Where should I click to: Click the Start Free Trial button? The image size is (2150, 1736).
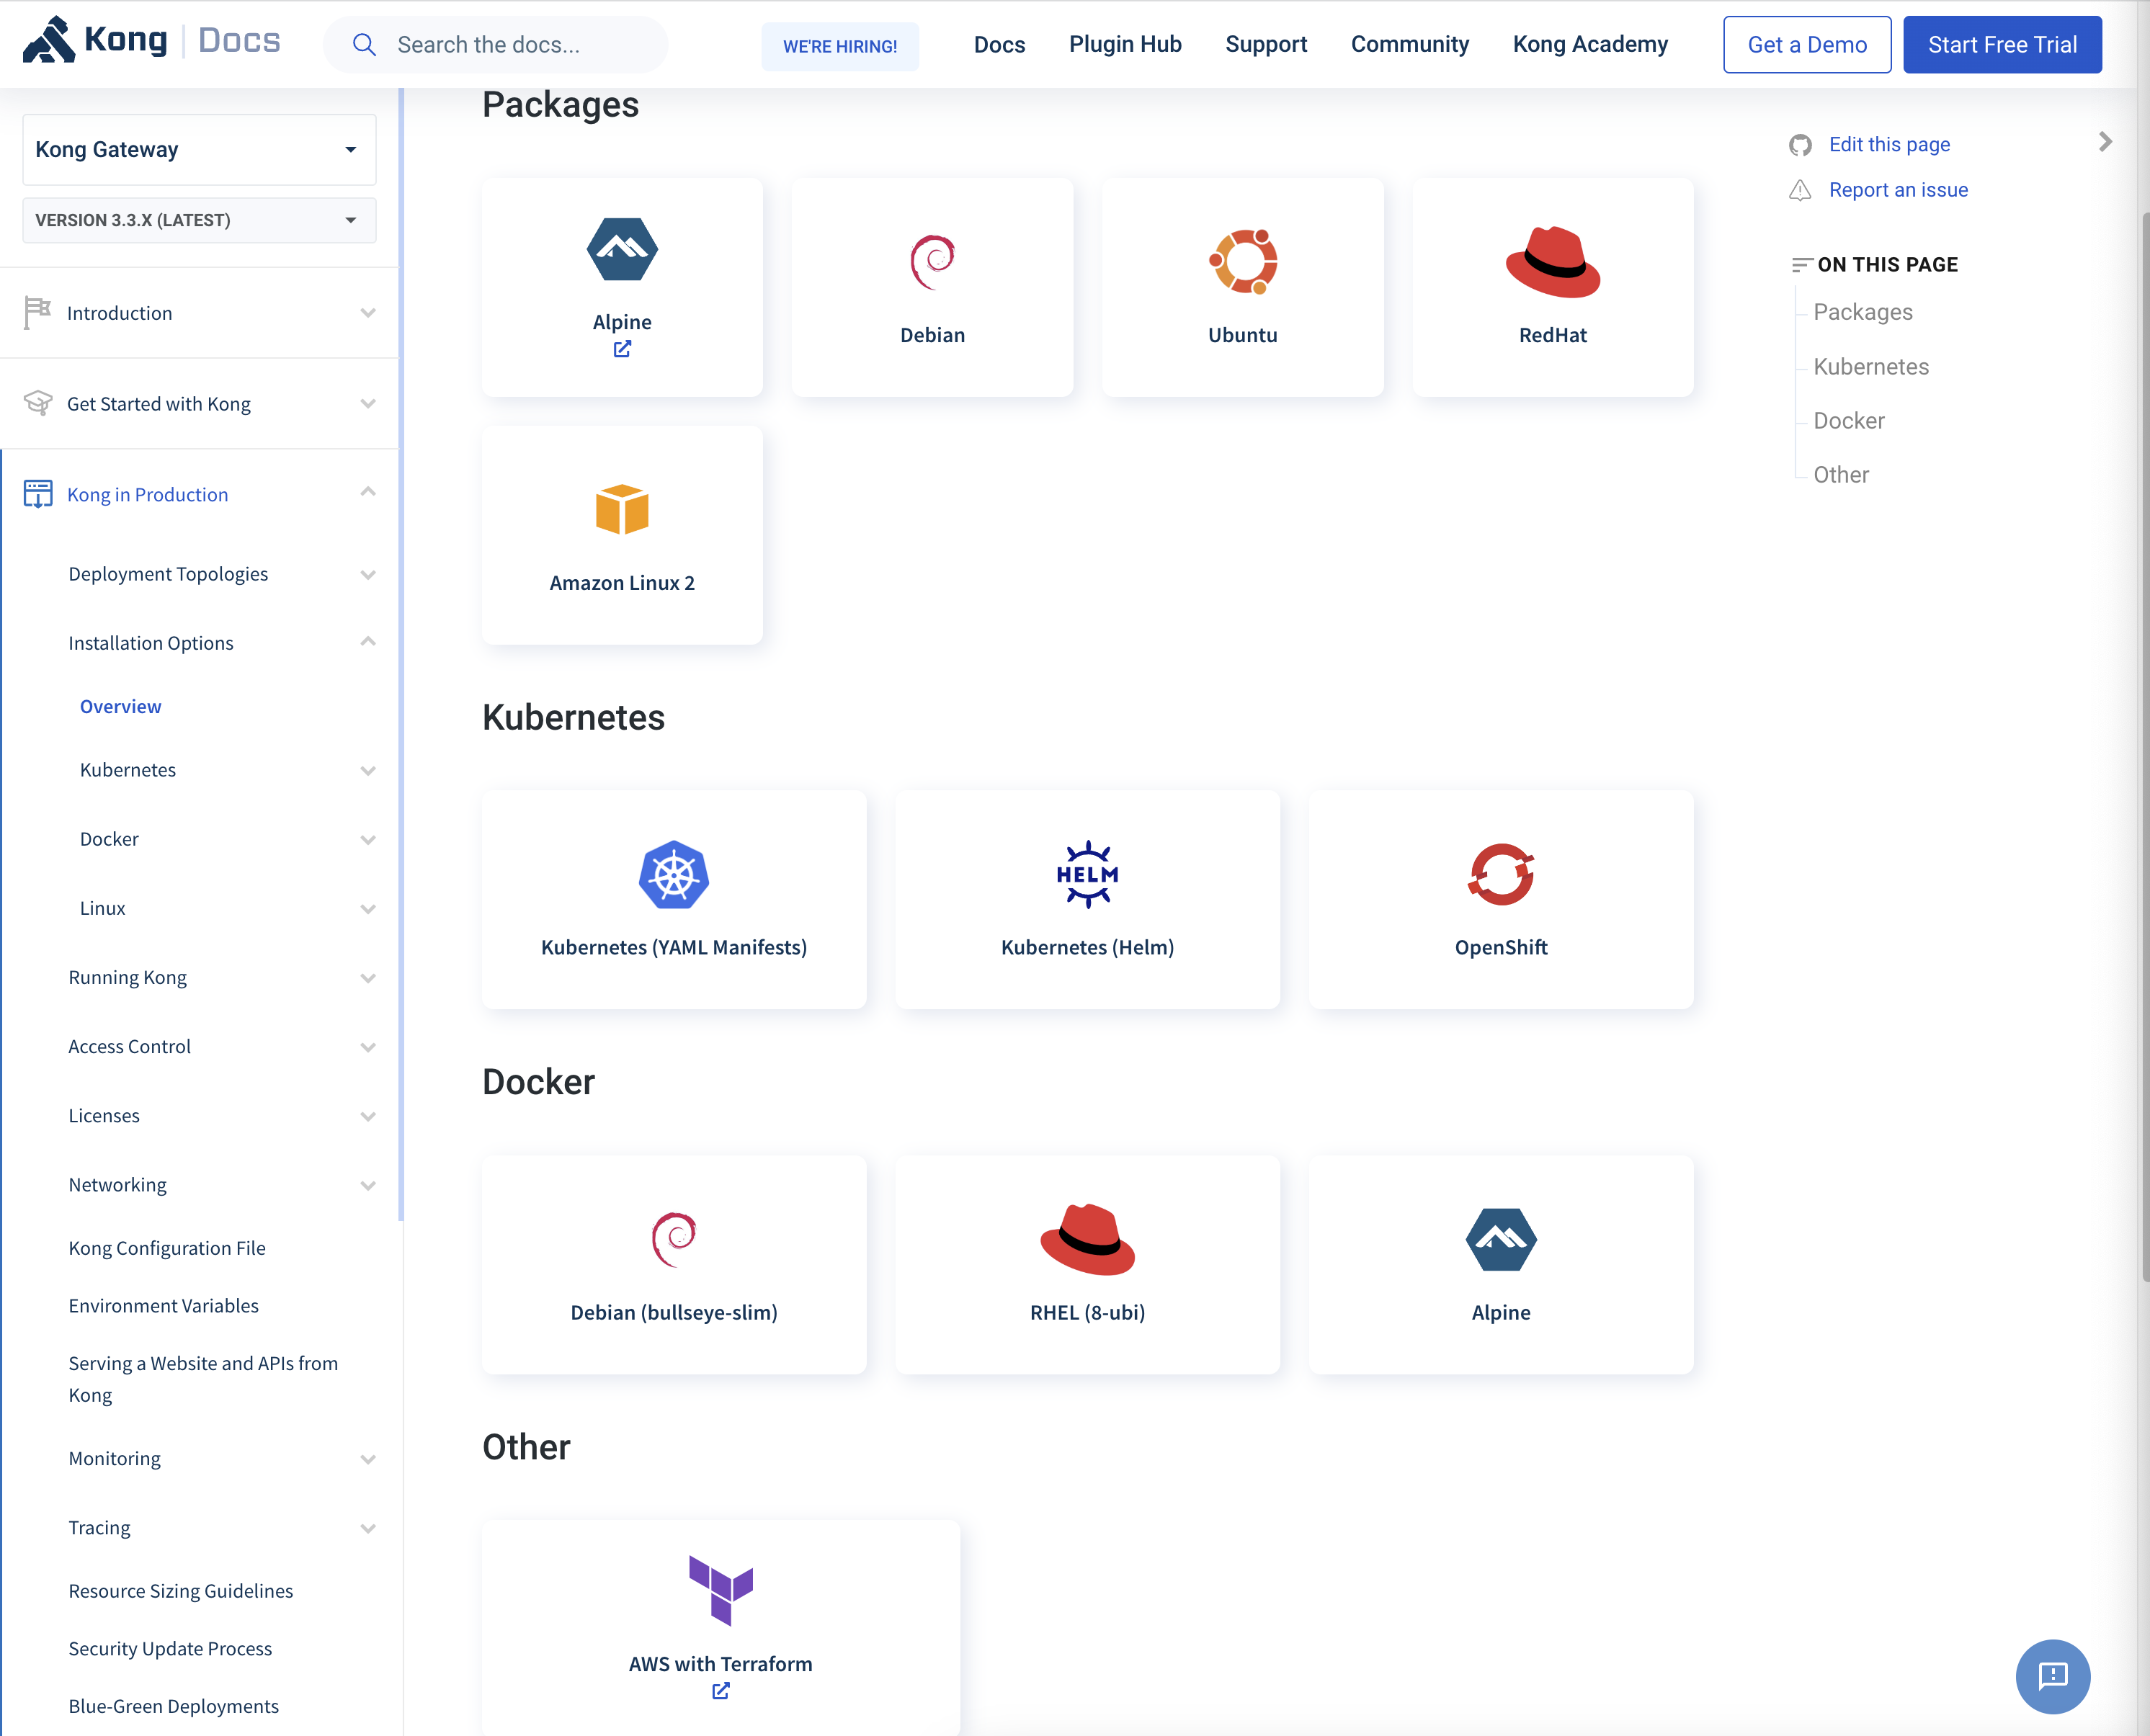tap(2002, 44)
